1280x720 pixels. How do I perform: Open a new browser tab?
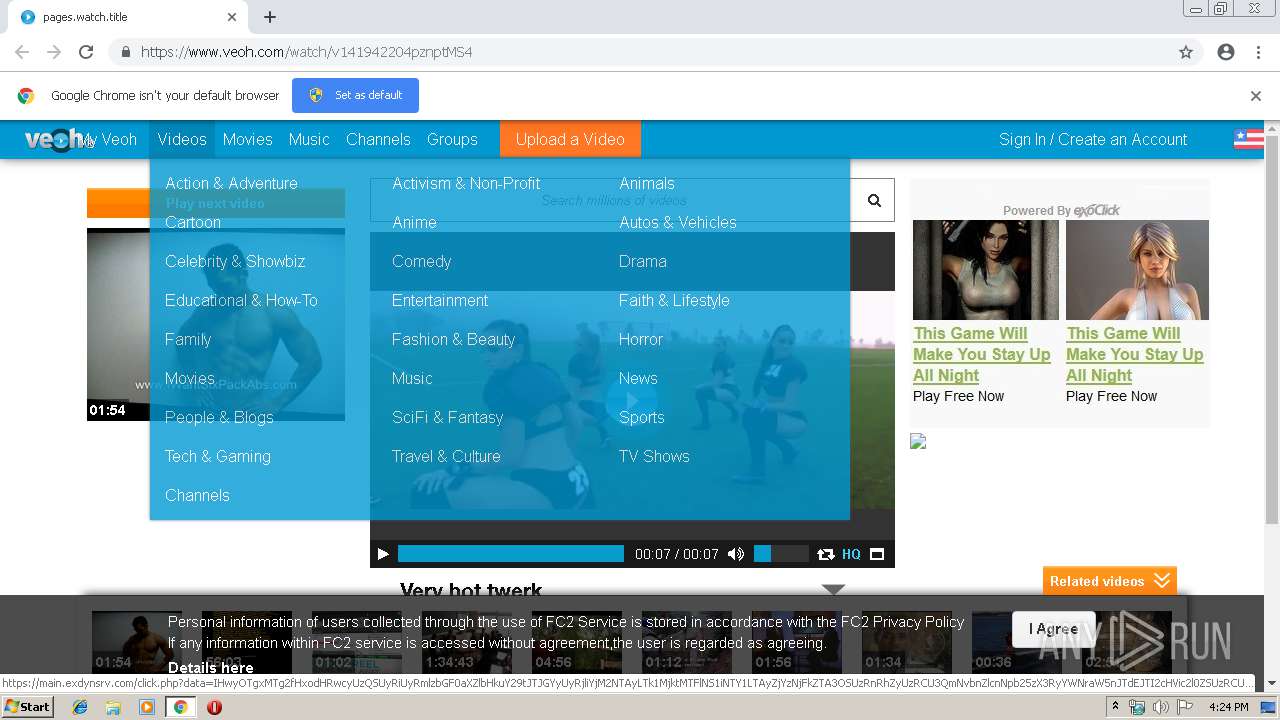[x=270, y=17]
